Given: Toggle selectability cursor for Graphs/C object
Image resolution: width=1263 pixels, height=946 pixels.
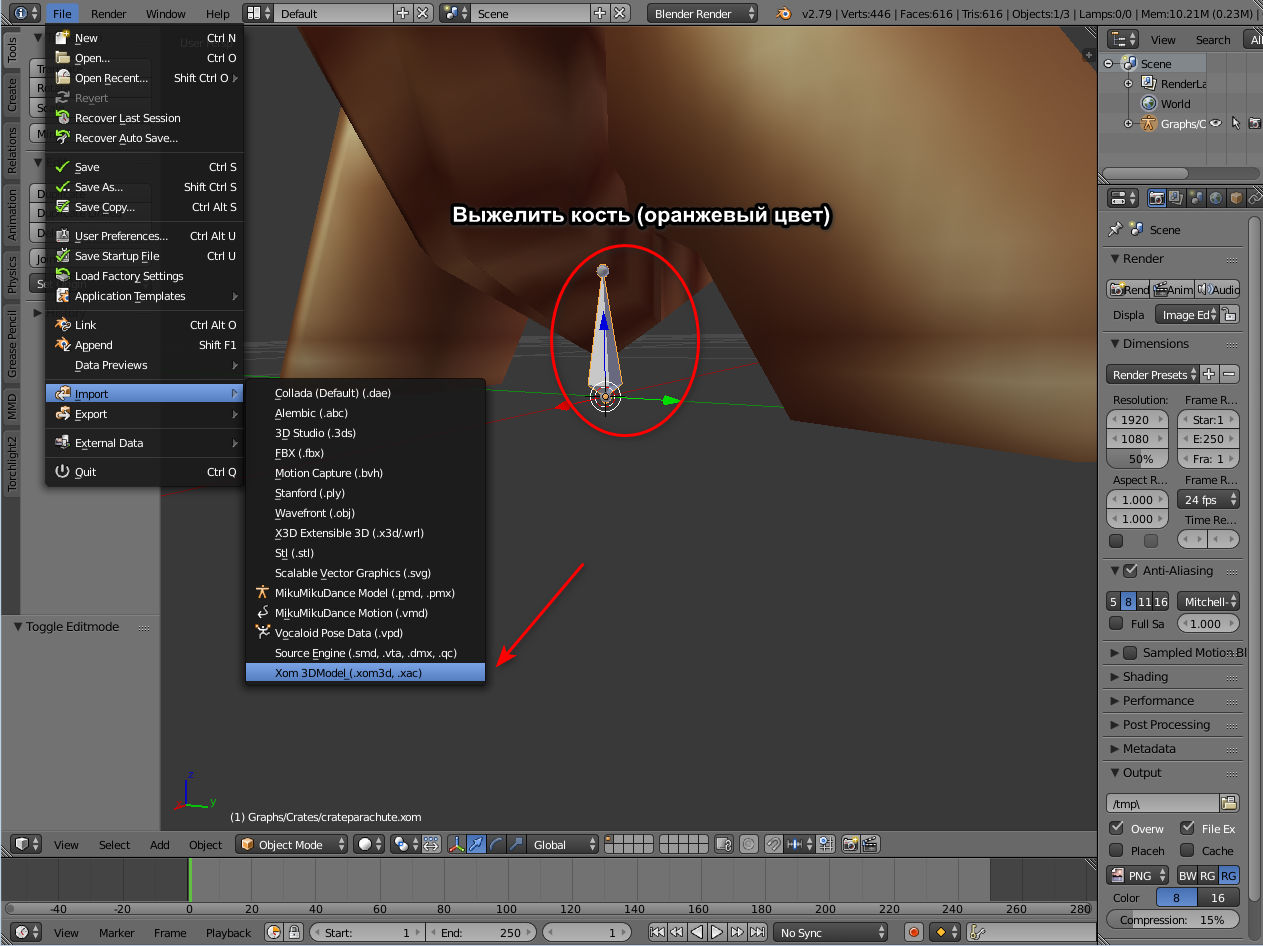Looking at the screenshot, I should 1236,124.
